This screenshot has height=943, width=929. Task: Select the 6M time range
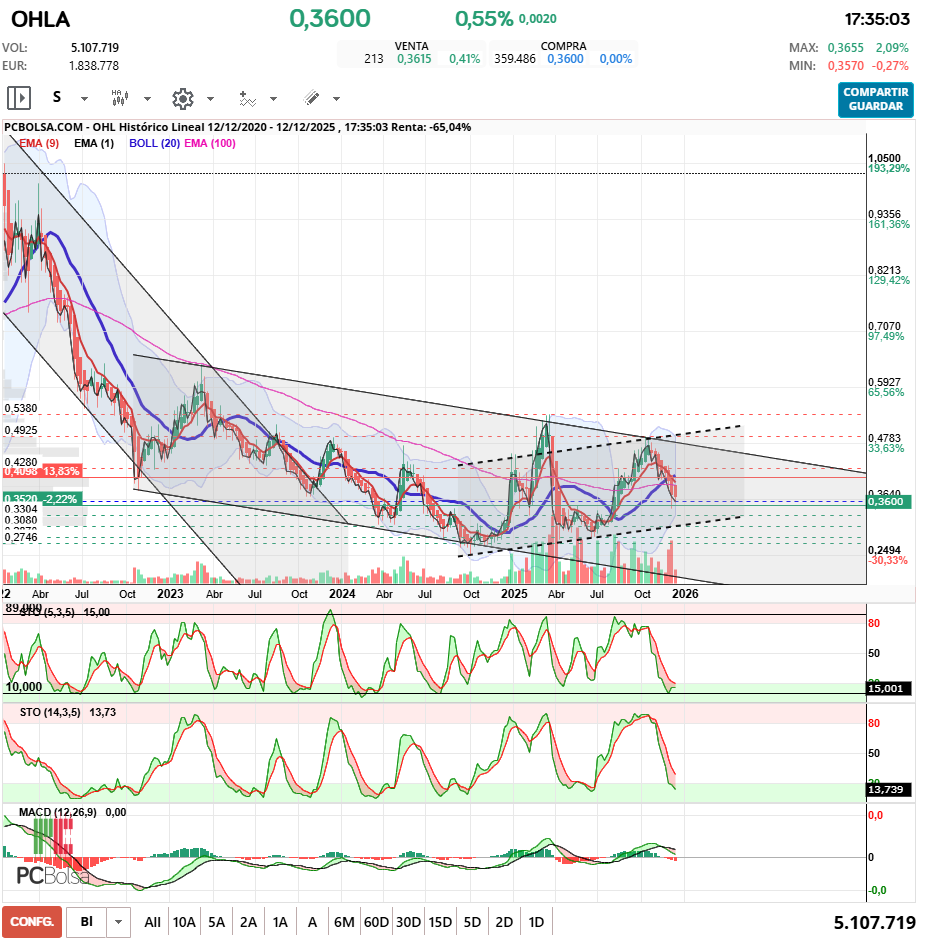[x=344, y=922]
